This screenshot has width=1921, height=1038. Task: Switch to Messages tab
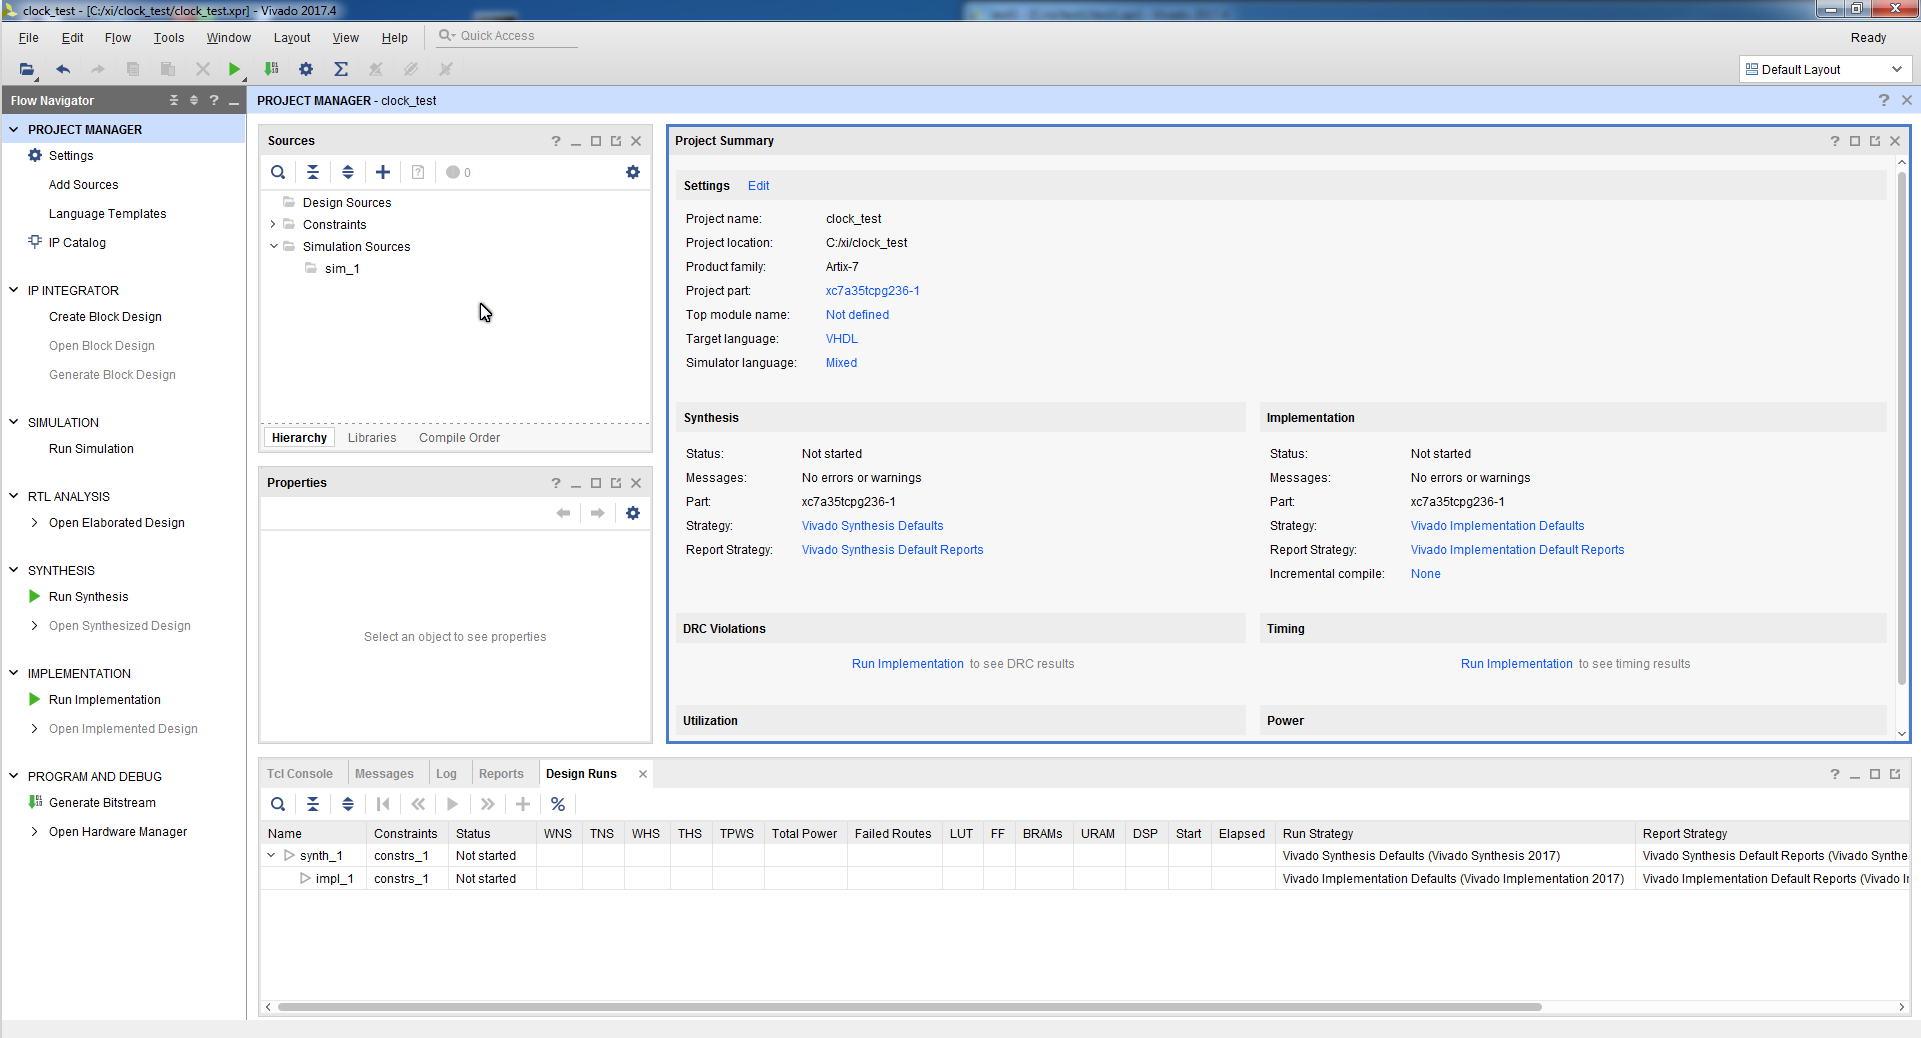pos(384,774)
